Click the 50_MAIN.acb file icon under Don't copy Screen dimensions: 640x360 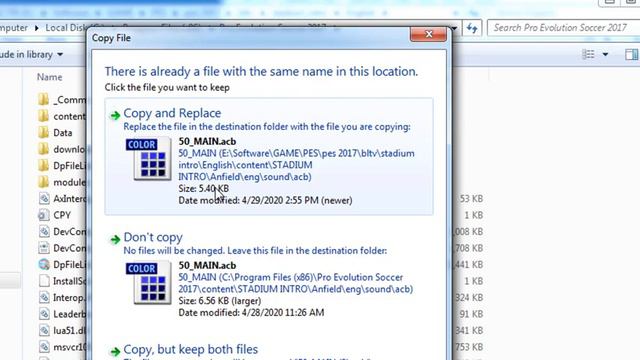click(x=149, y=282)
